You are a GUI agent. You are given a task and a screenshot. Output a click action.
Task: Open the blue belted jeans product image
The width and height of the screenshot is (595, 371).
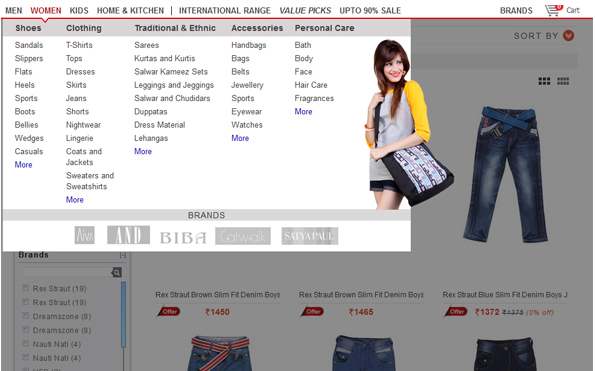(x=505, y=174)
